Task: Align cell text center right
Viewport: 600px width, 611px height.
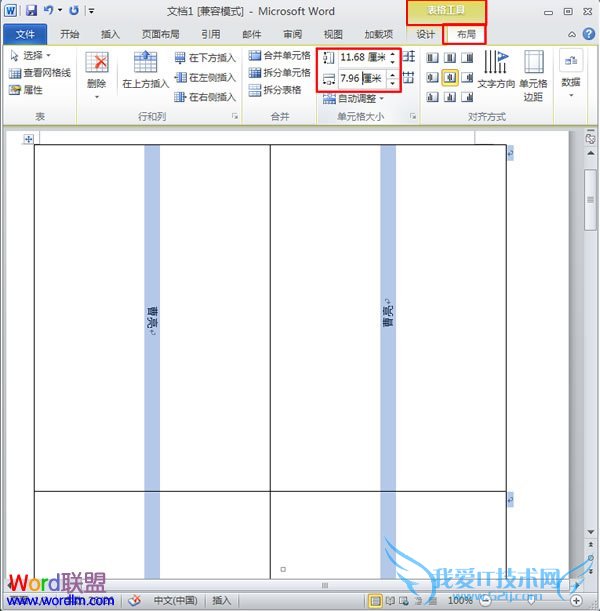Action: click(x=467, y=78)
